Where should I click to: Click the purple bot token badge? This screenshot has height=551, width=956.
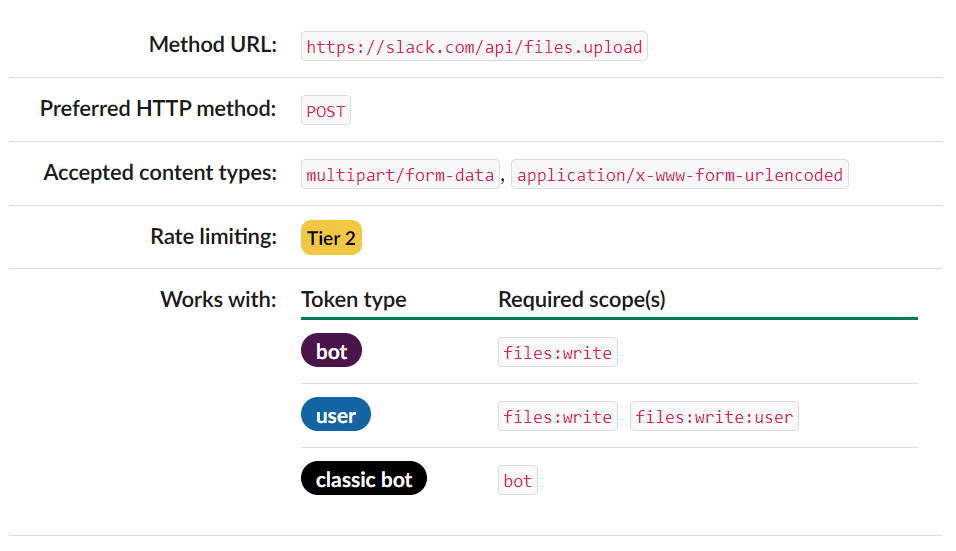tap(331, 350)
